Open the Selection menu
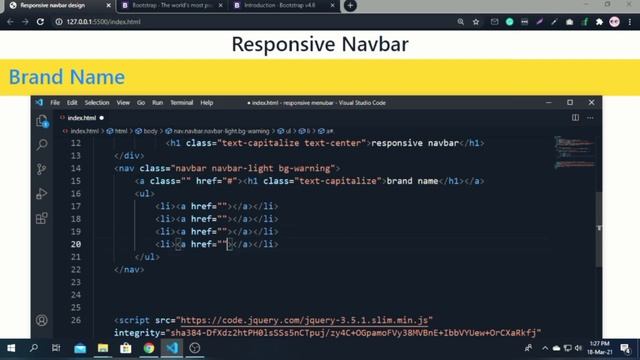The height and width of the screenshot is (360, 640). [97, 102]
